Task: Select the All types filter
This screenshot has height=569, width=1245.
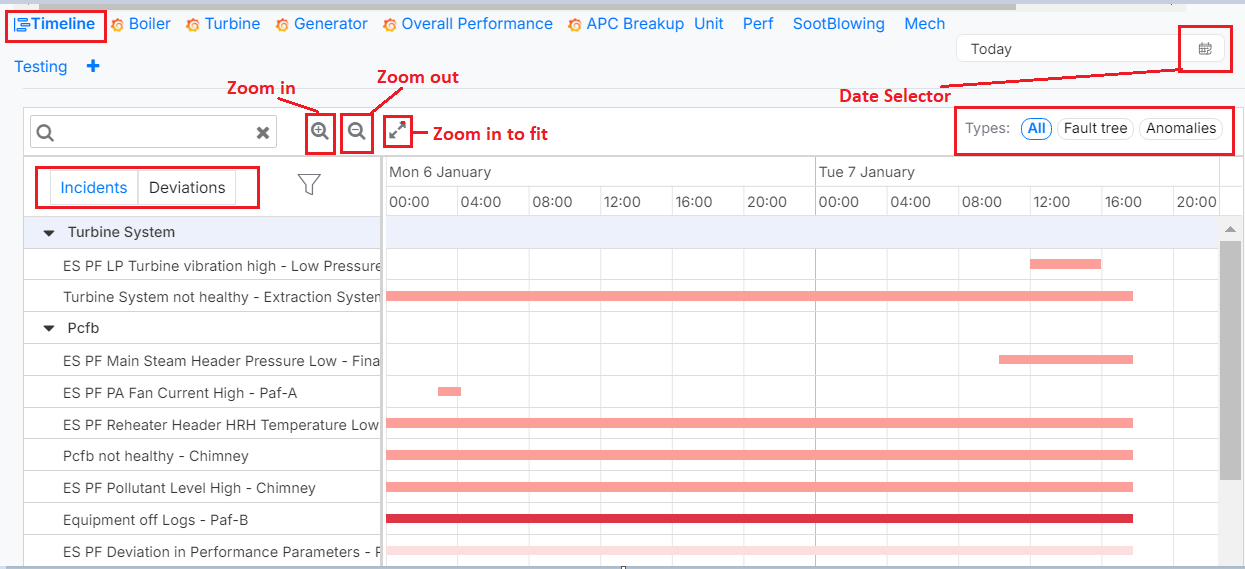Action: tap(1036, 128)
